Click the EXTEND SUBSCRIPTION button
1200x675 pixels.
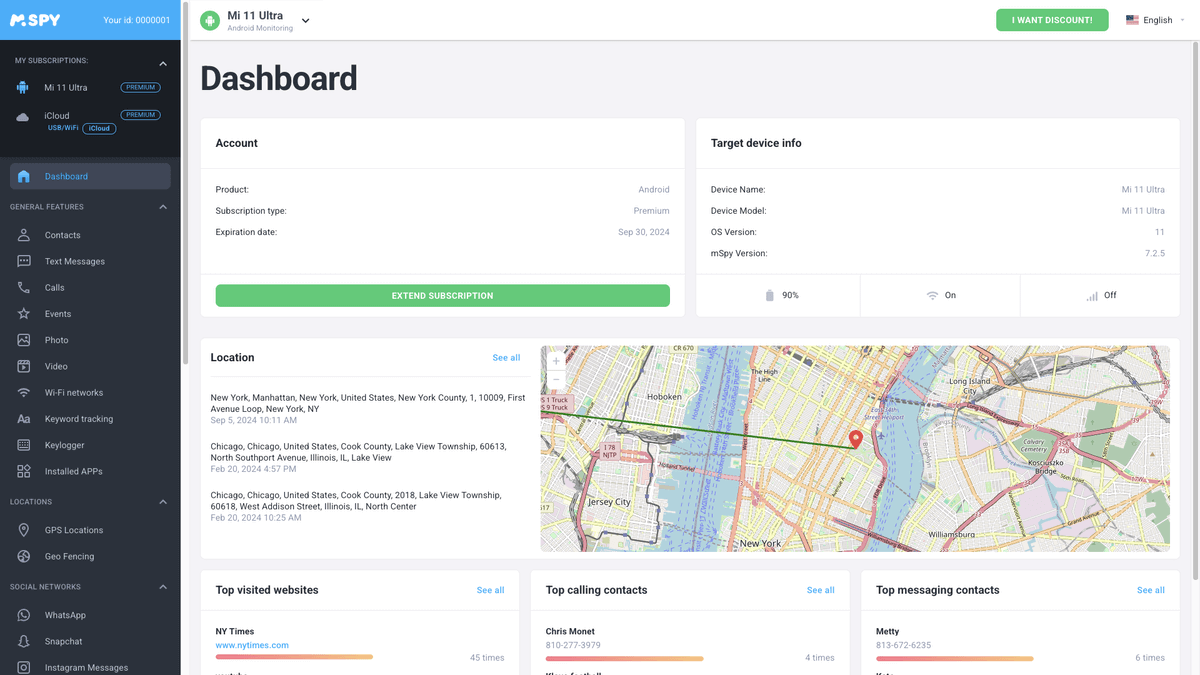click(x=442, y=295)
